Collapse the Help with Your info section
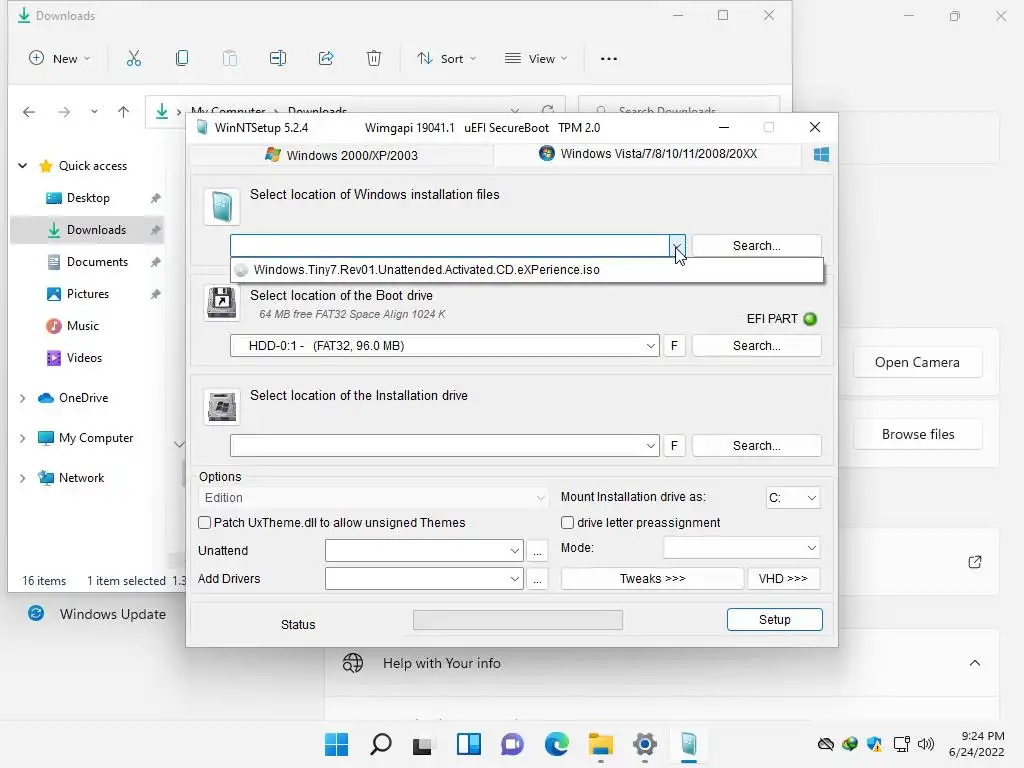Image resolution: width=1024 pixels, height=768 pixels. 974,663
